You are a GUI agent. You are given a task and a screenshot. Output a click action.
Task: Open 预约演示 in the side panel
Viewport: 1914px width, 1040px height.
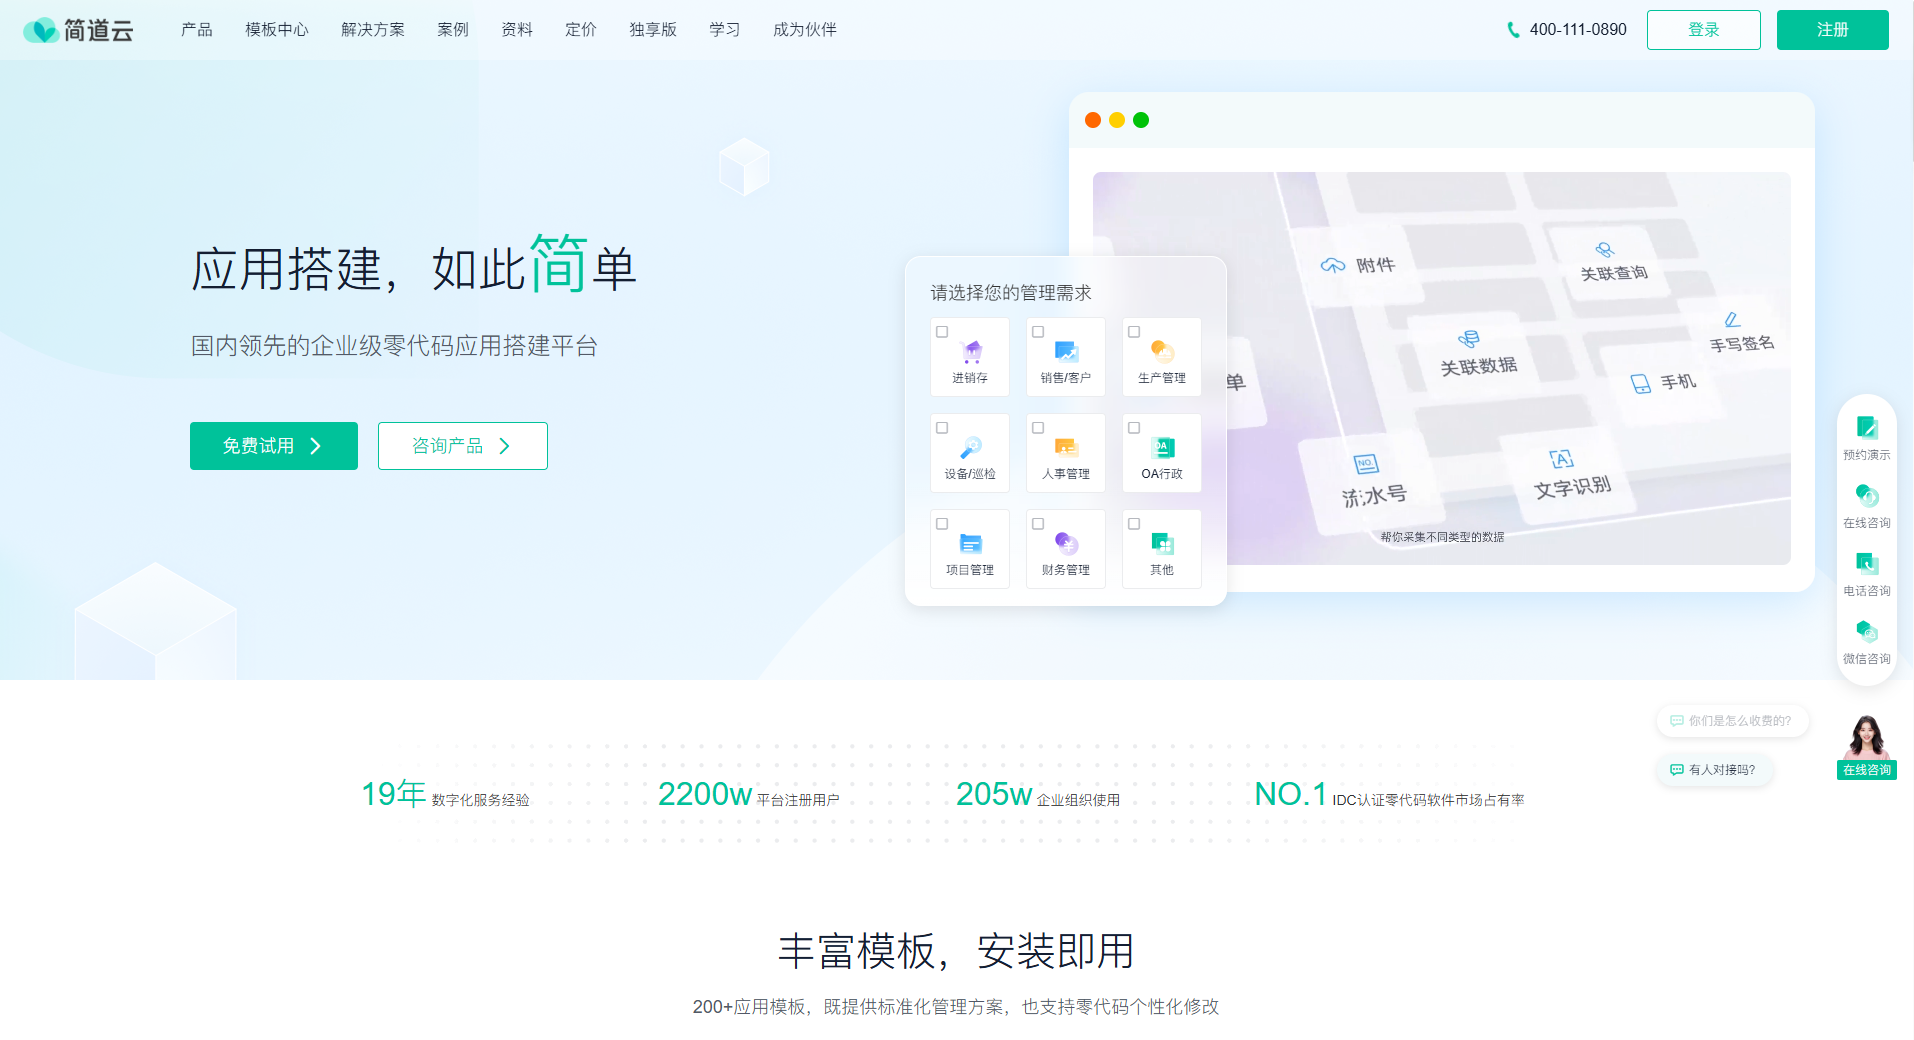1867,438
